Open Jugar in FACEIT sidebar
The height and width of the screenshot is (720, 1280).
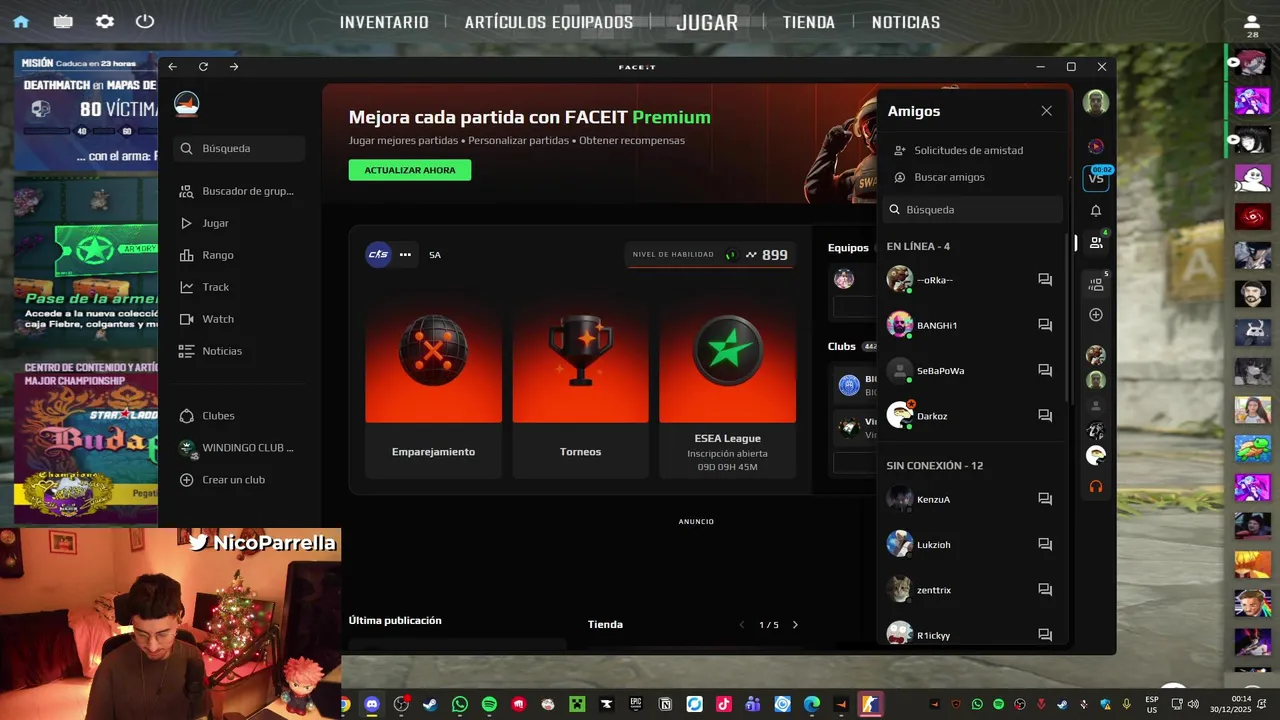pyautogui.click(x=238, y=223)
